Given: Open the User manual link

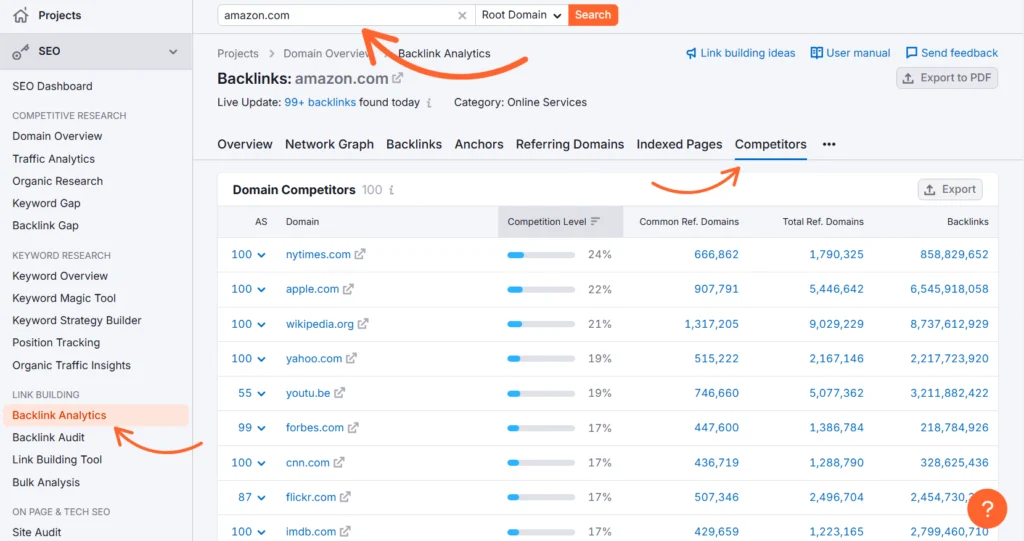Looking at the screenshot, I should [850, 53].
